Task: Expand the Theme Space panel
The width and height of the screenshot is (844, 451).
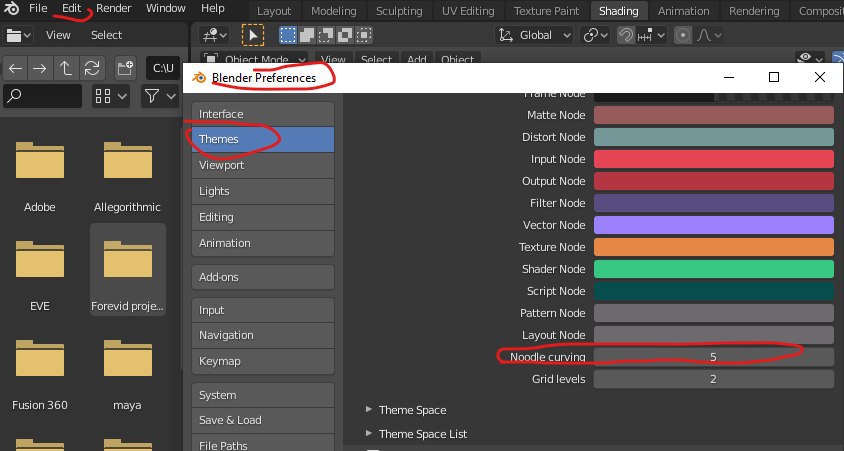Action: coord(406,410)
